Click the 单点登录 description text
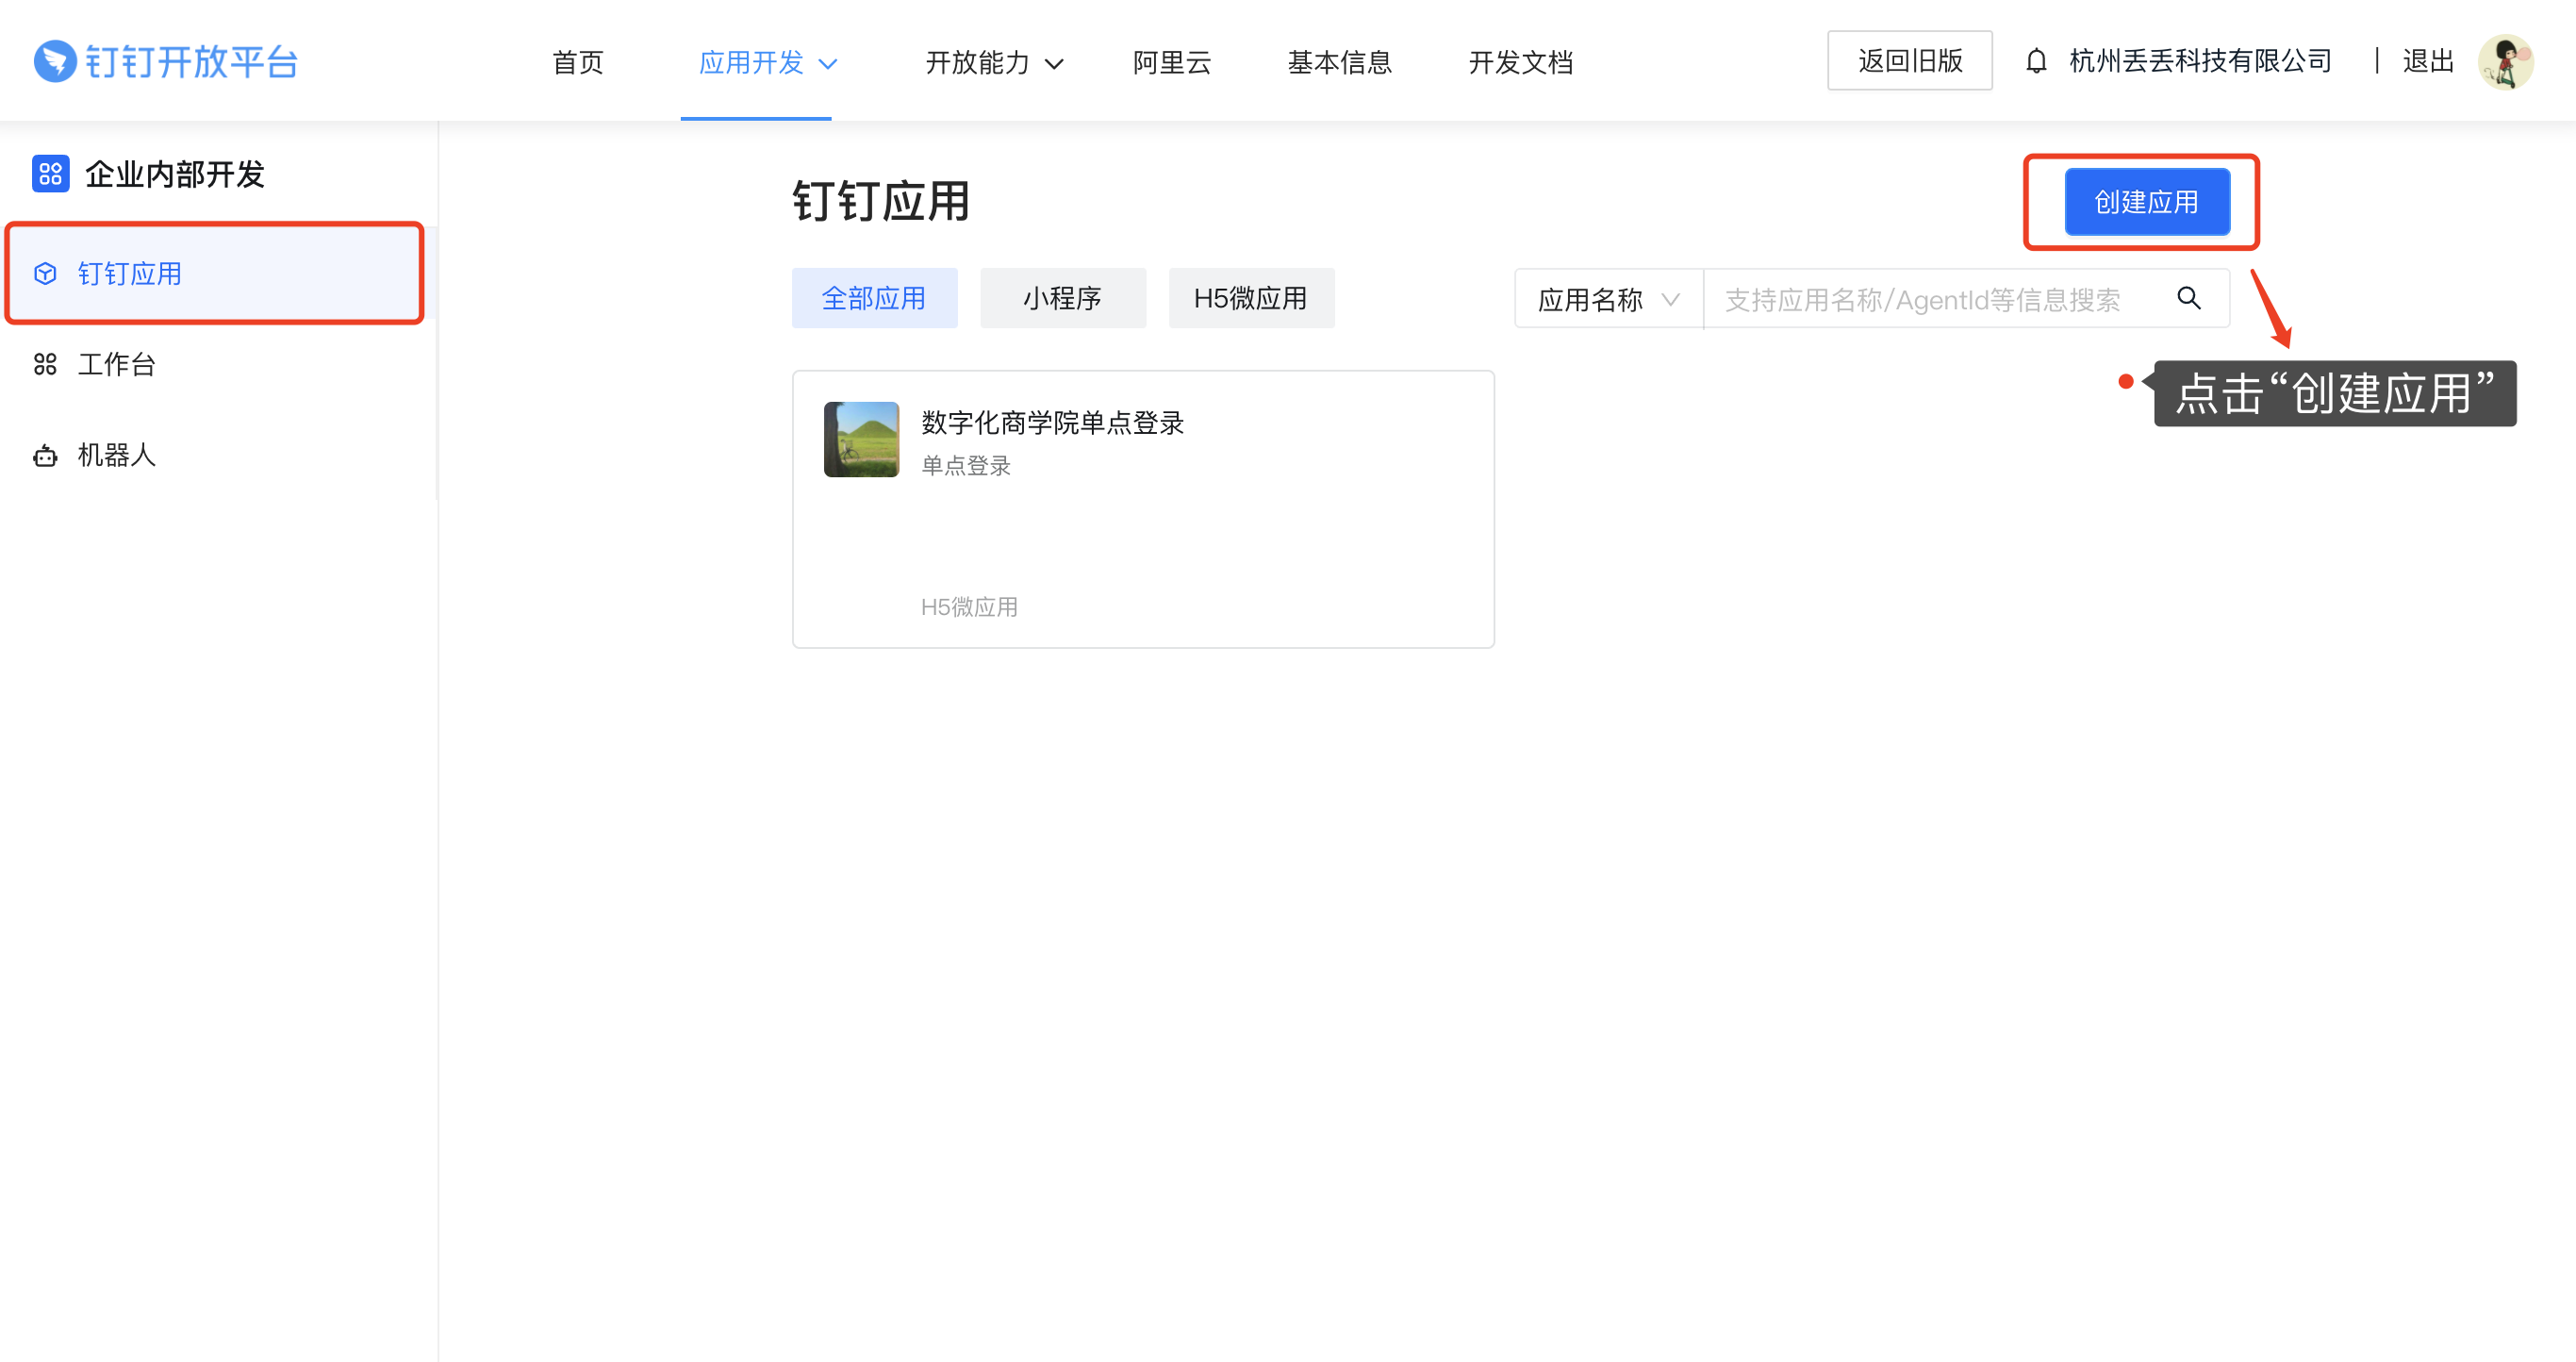This screenshot has height=1362, width=2576. click(966, 465)
